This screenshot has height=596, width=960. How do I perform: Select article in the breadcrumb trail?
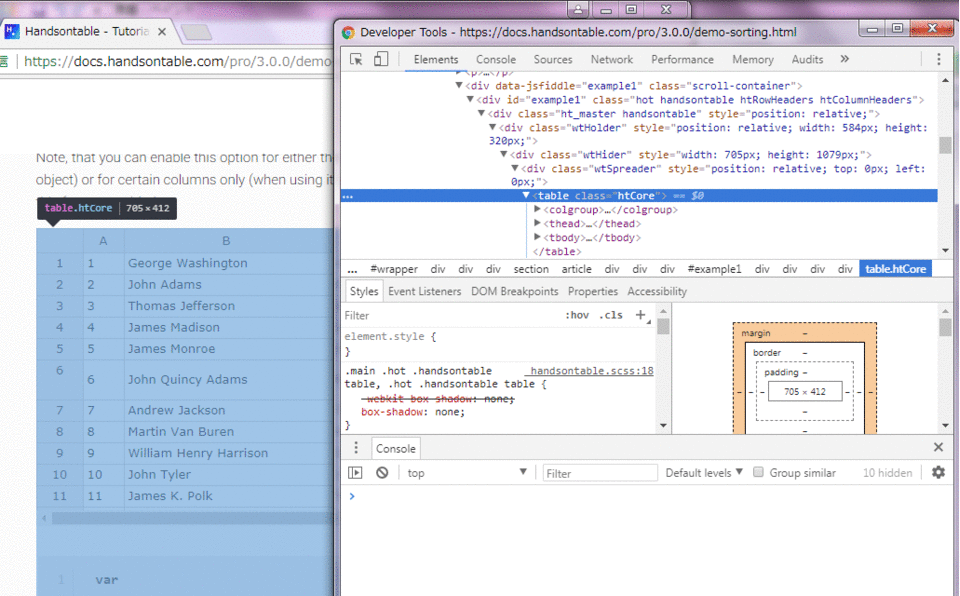click(576, 269)
